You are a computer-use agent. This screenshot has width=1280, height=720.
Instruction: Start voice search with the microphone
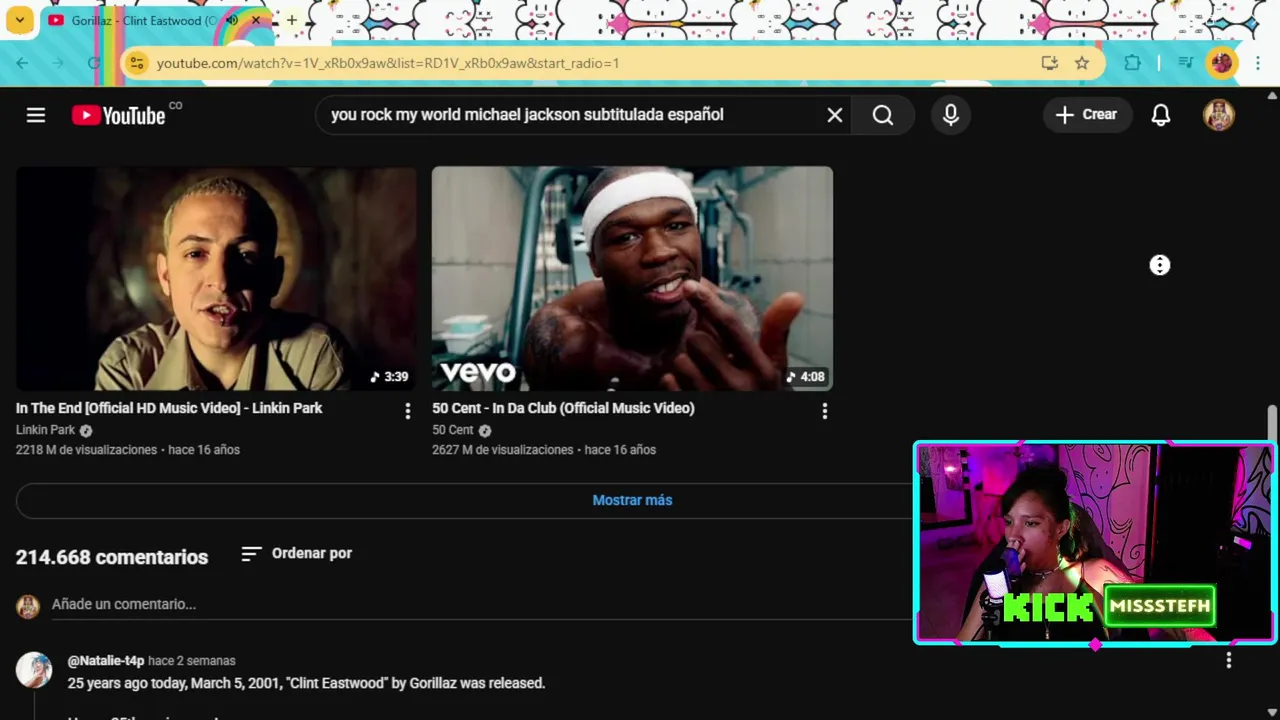(x=951, y=115)
